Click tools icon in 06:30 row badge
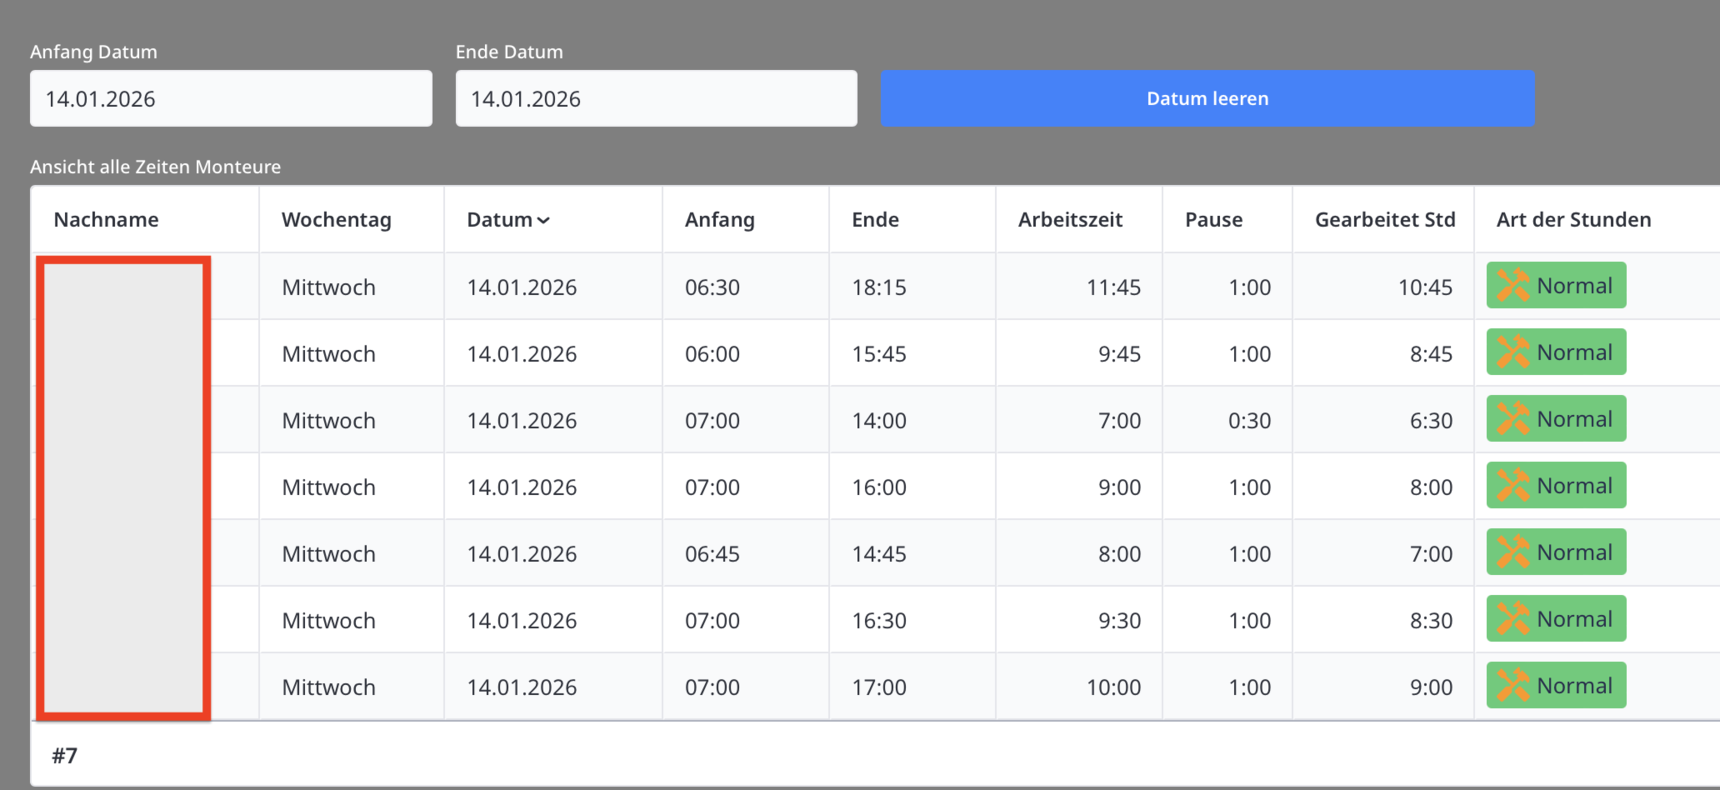Viewport: 1720px width, 790px height. pos(1512,286)
